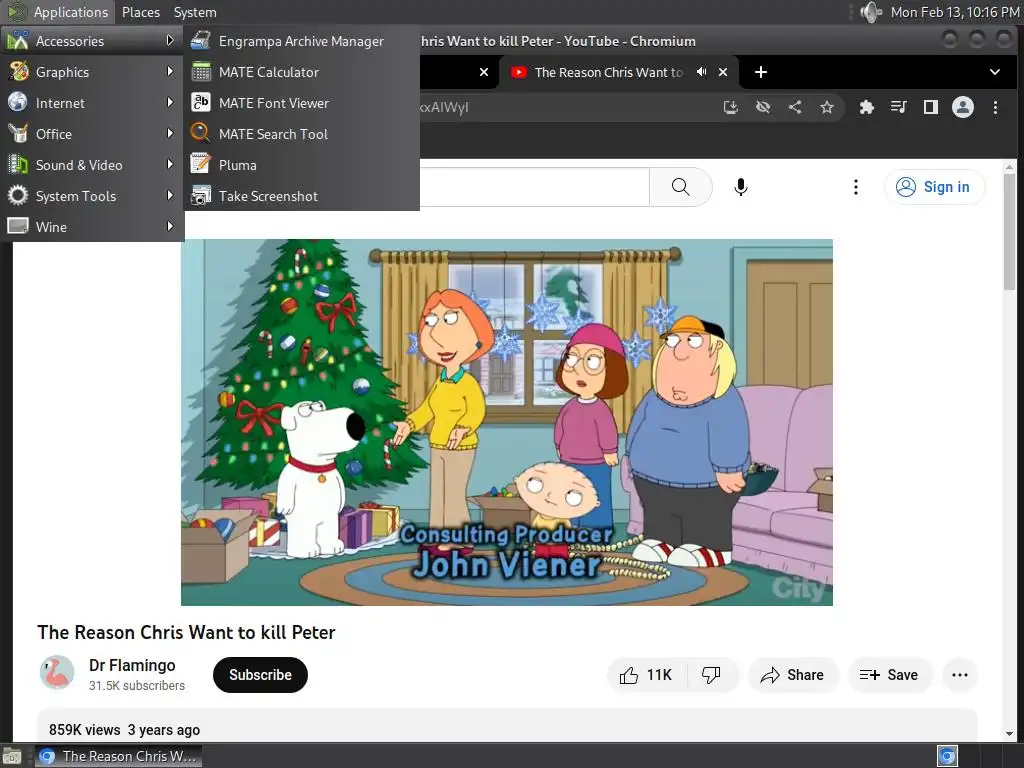Image resolution: width=1024 pixels, height=768 pixels.
Task: Expand the Internet submenu
Action: tap(91, 103)
